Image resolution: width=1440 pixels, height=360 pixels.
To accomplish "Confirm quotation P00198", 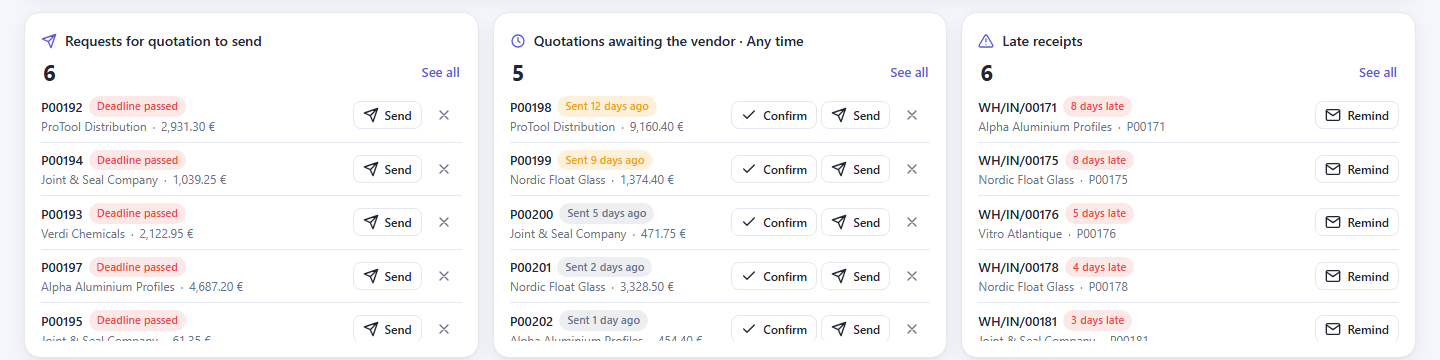I will [x=774, y=115].
